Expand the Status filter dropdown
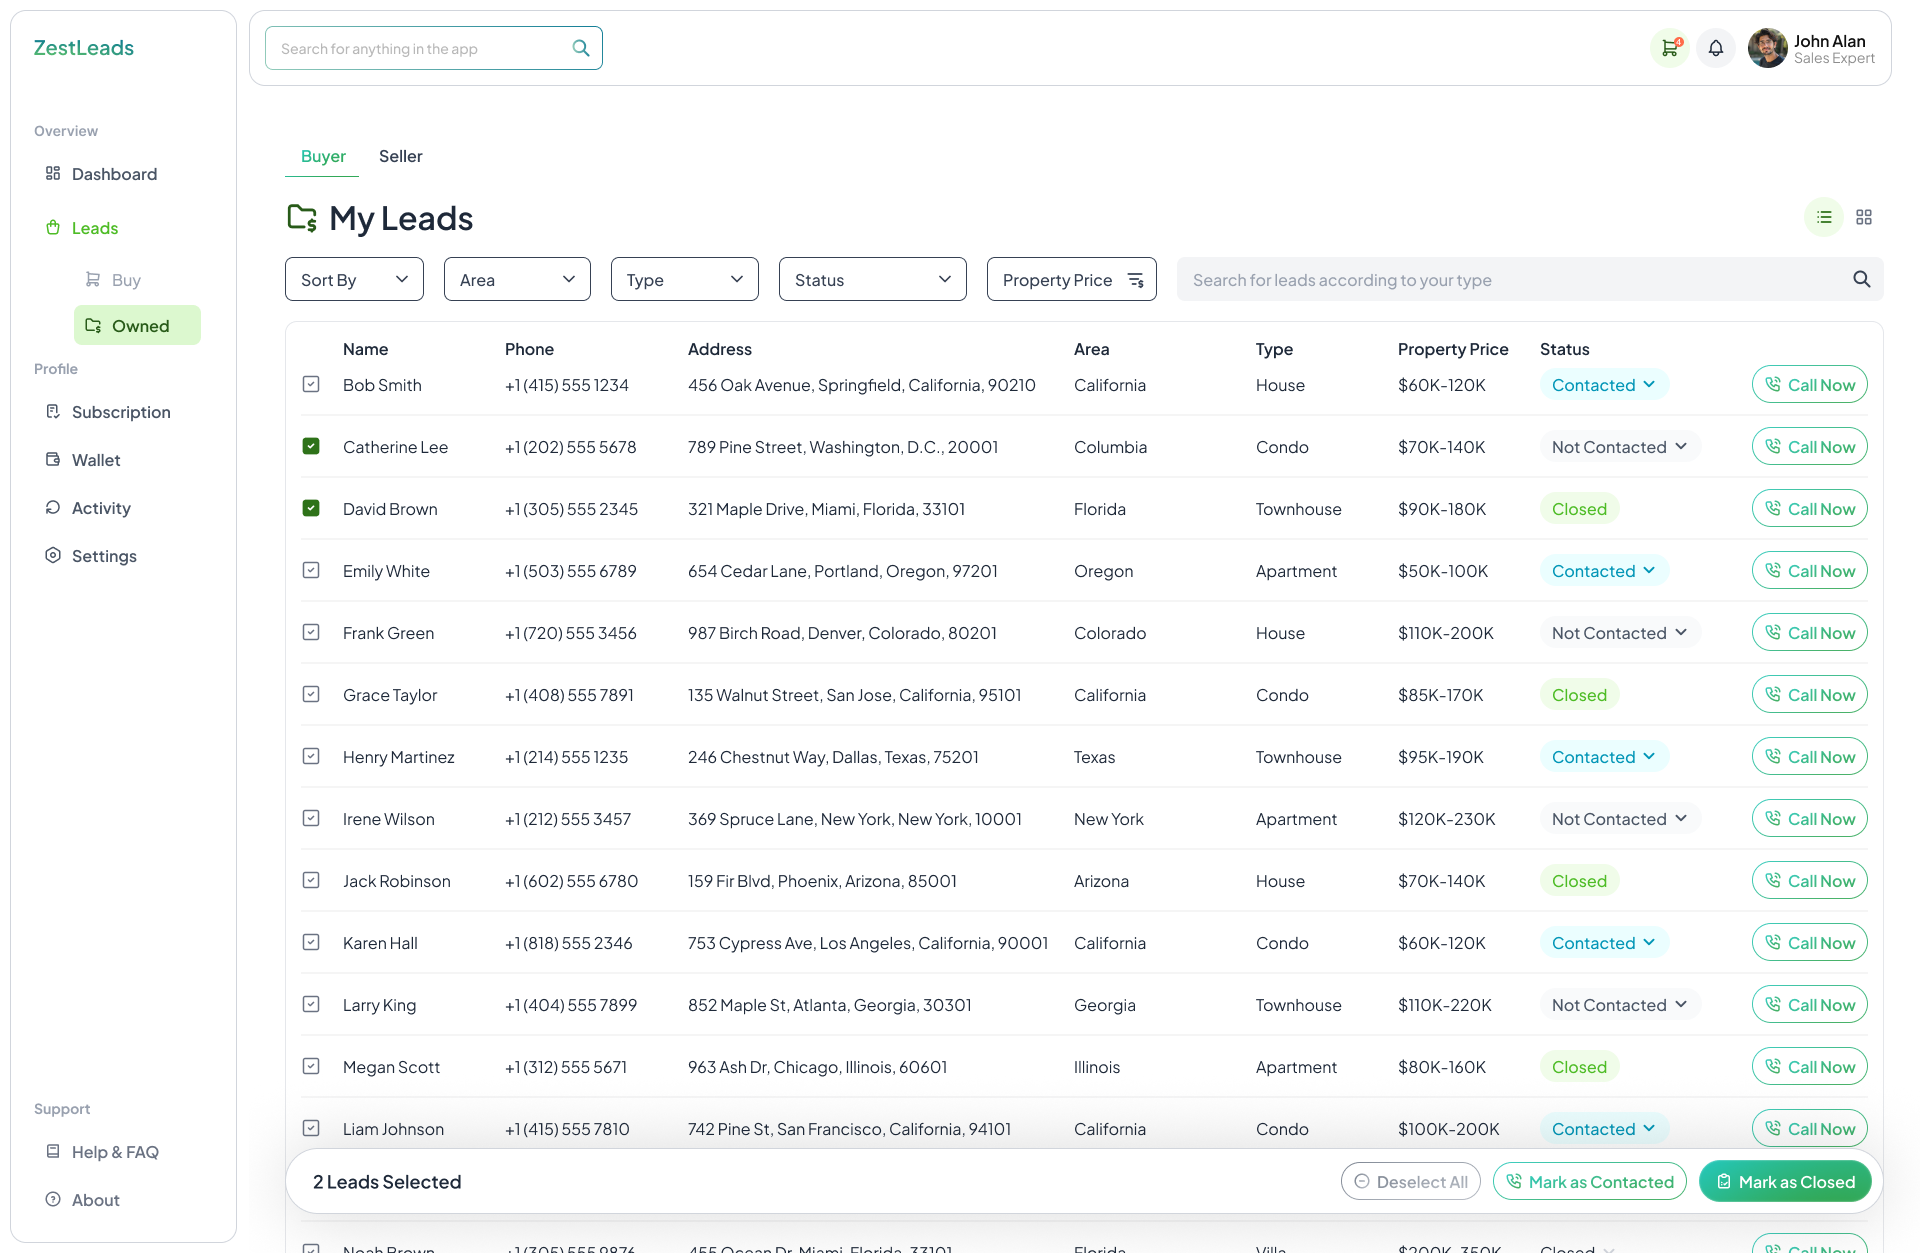 [871, 279]
